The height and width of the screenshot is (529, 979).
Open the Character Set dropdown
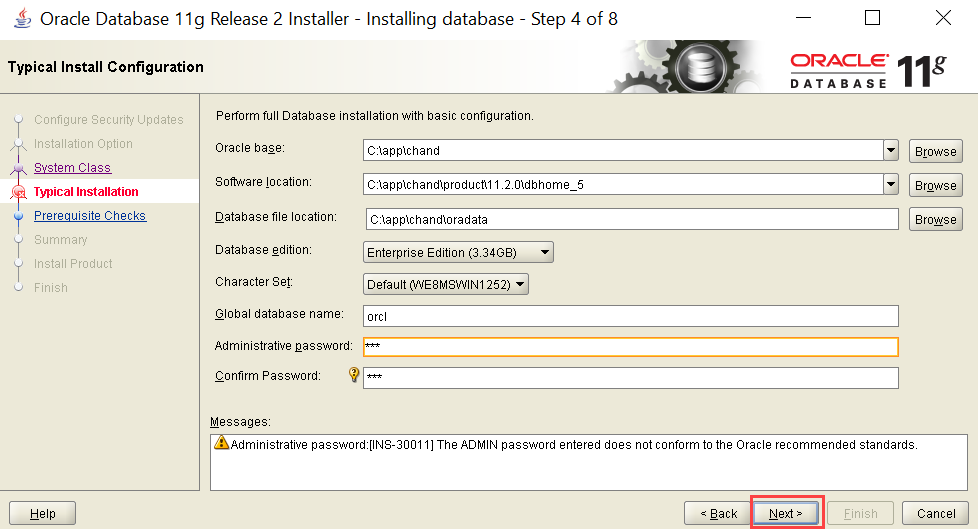pyautogui.click(x=445, y=284)
